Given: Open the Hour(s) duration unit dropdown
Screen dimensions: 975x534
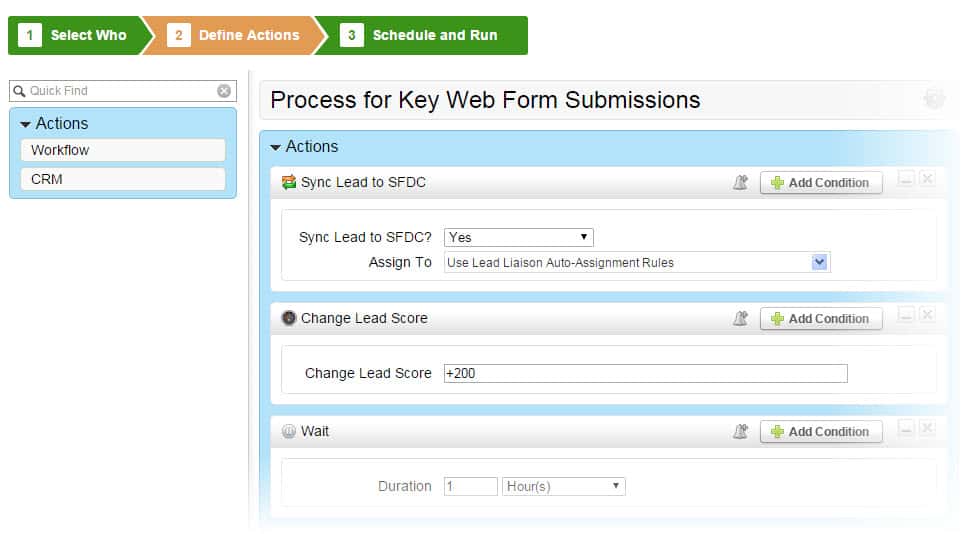Looking at the screenshot, I should (x=563, y=486).
